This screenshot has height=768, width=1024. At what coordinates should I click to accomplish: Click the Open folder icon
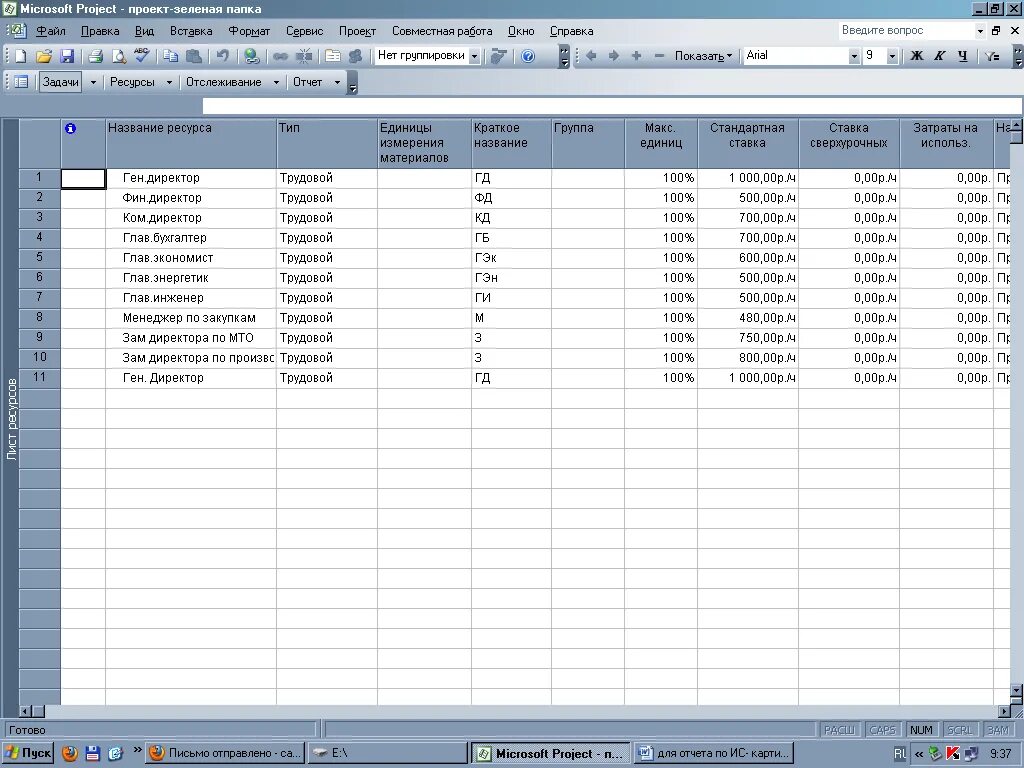click(x=43, y=56)
